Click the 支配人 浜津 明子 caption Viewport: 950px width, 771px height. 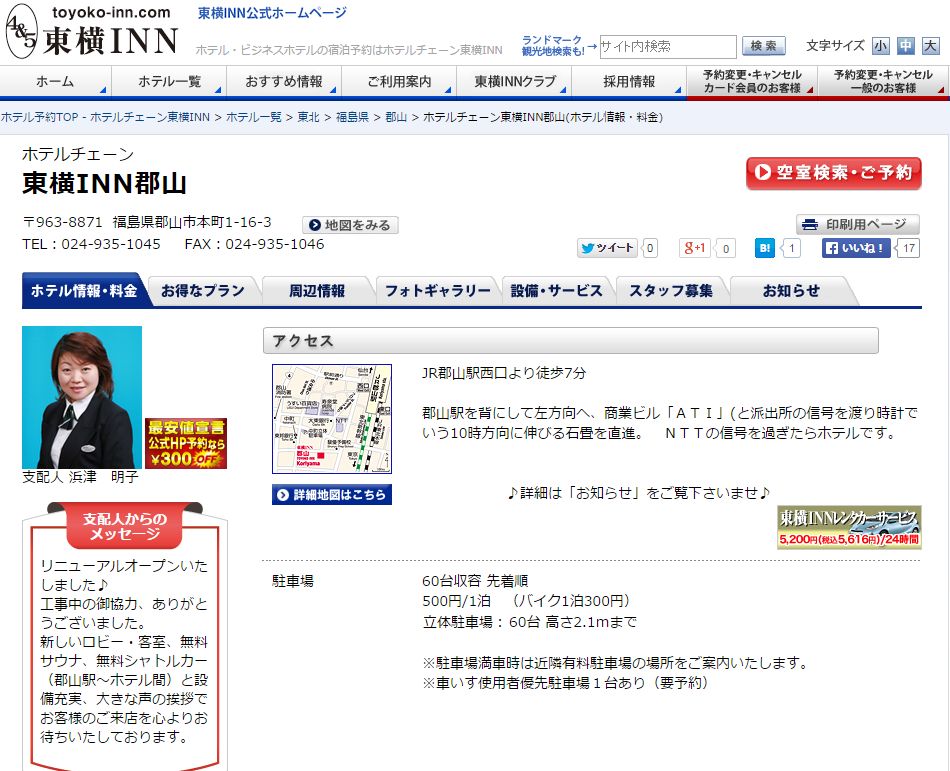click(81, 477)
